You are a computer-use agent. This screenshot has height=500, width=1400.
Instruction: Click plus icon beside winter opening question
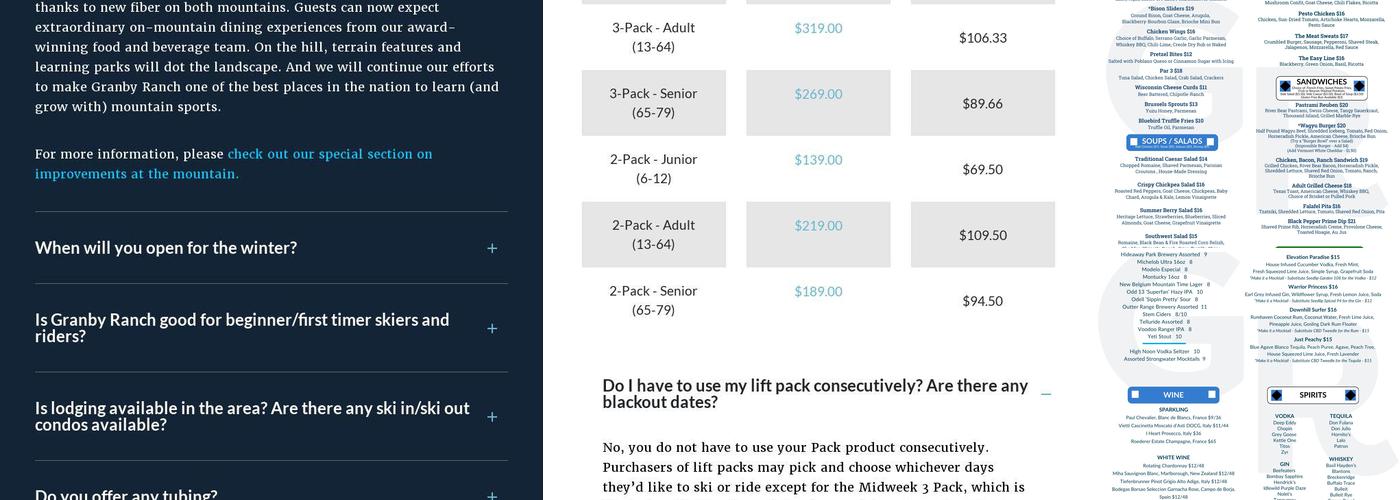point(492,248)
